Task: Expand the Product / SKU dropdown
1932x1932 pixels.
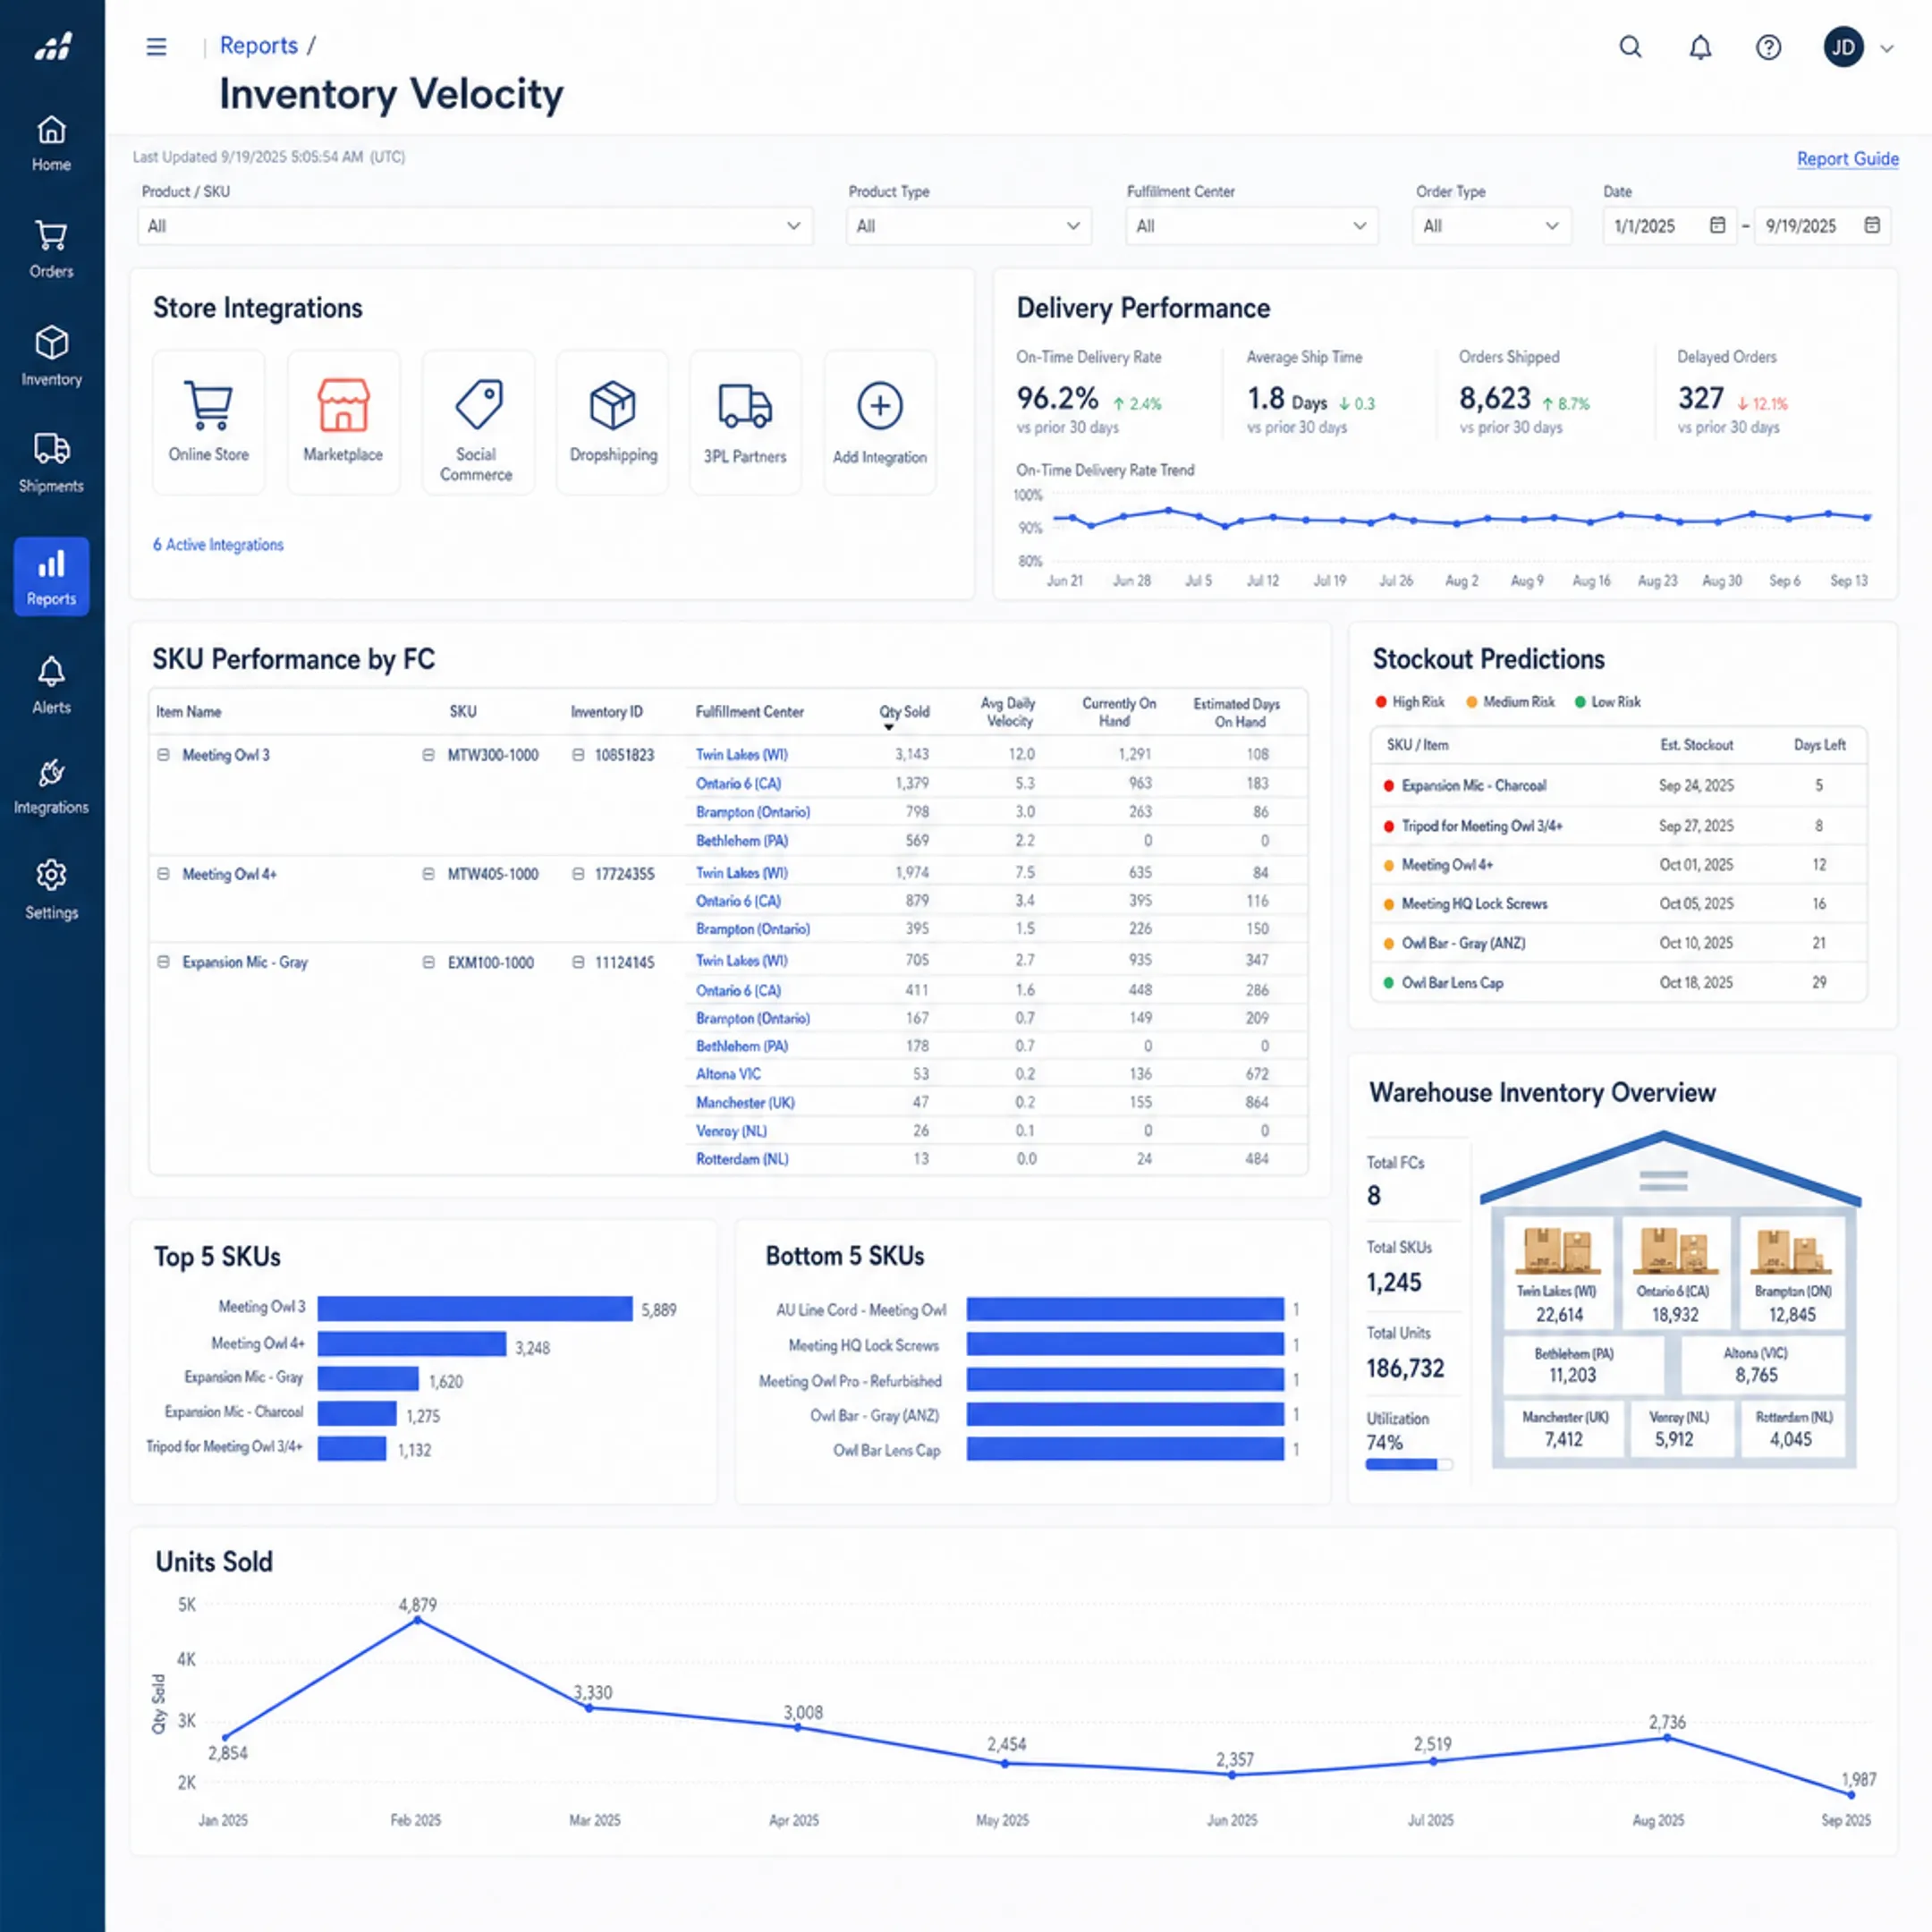Action: (x=475, y=226)
